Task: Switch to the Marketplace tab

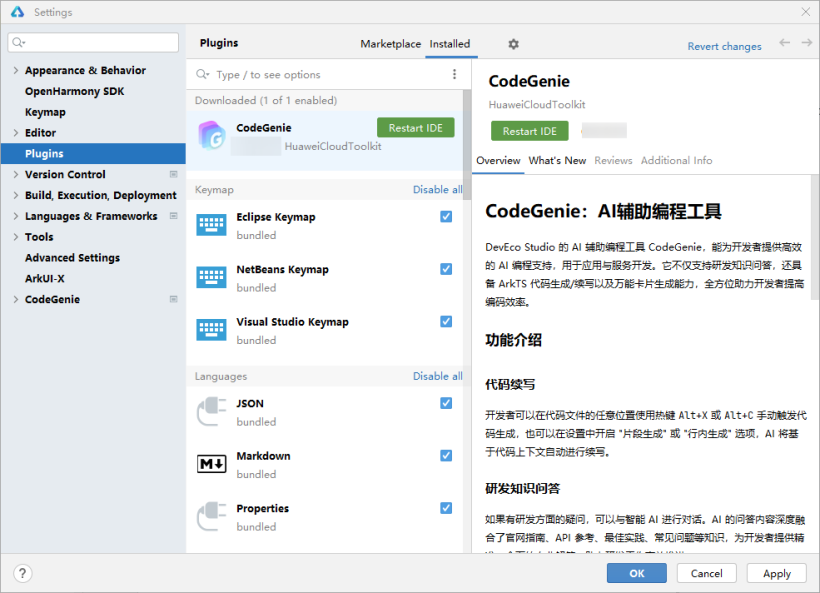Action: pyautogui.click(x=390, y=44)
